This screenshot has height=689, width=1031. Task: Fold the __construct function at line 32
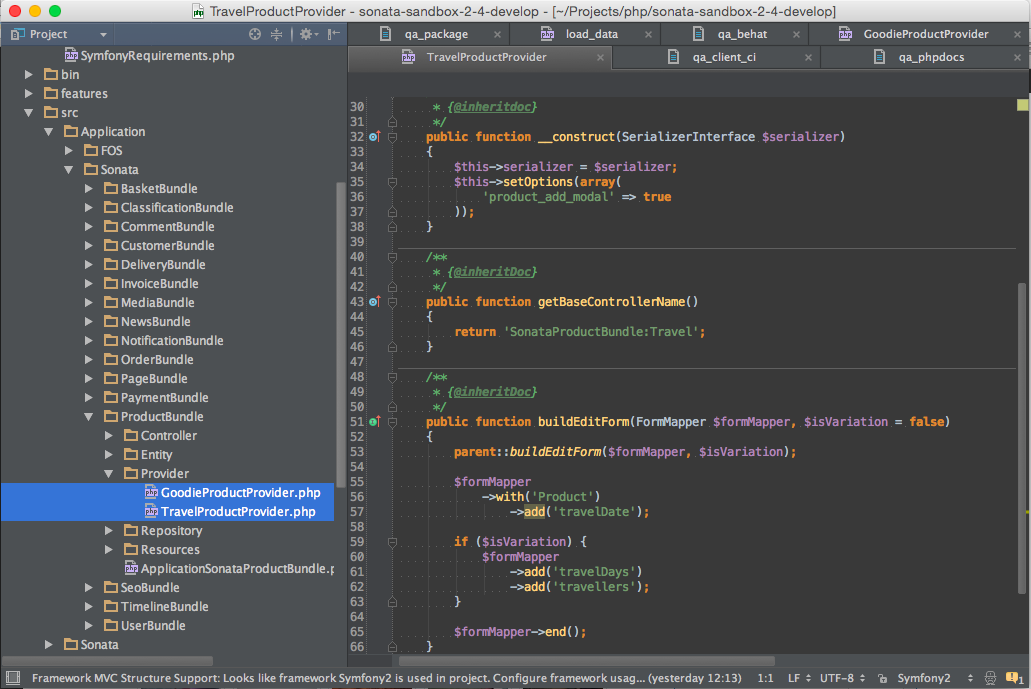point(392,137)
